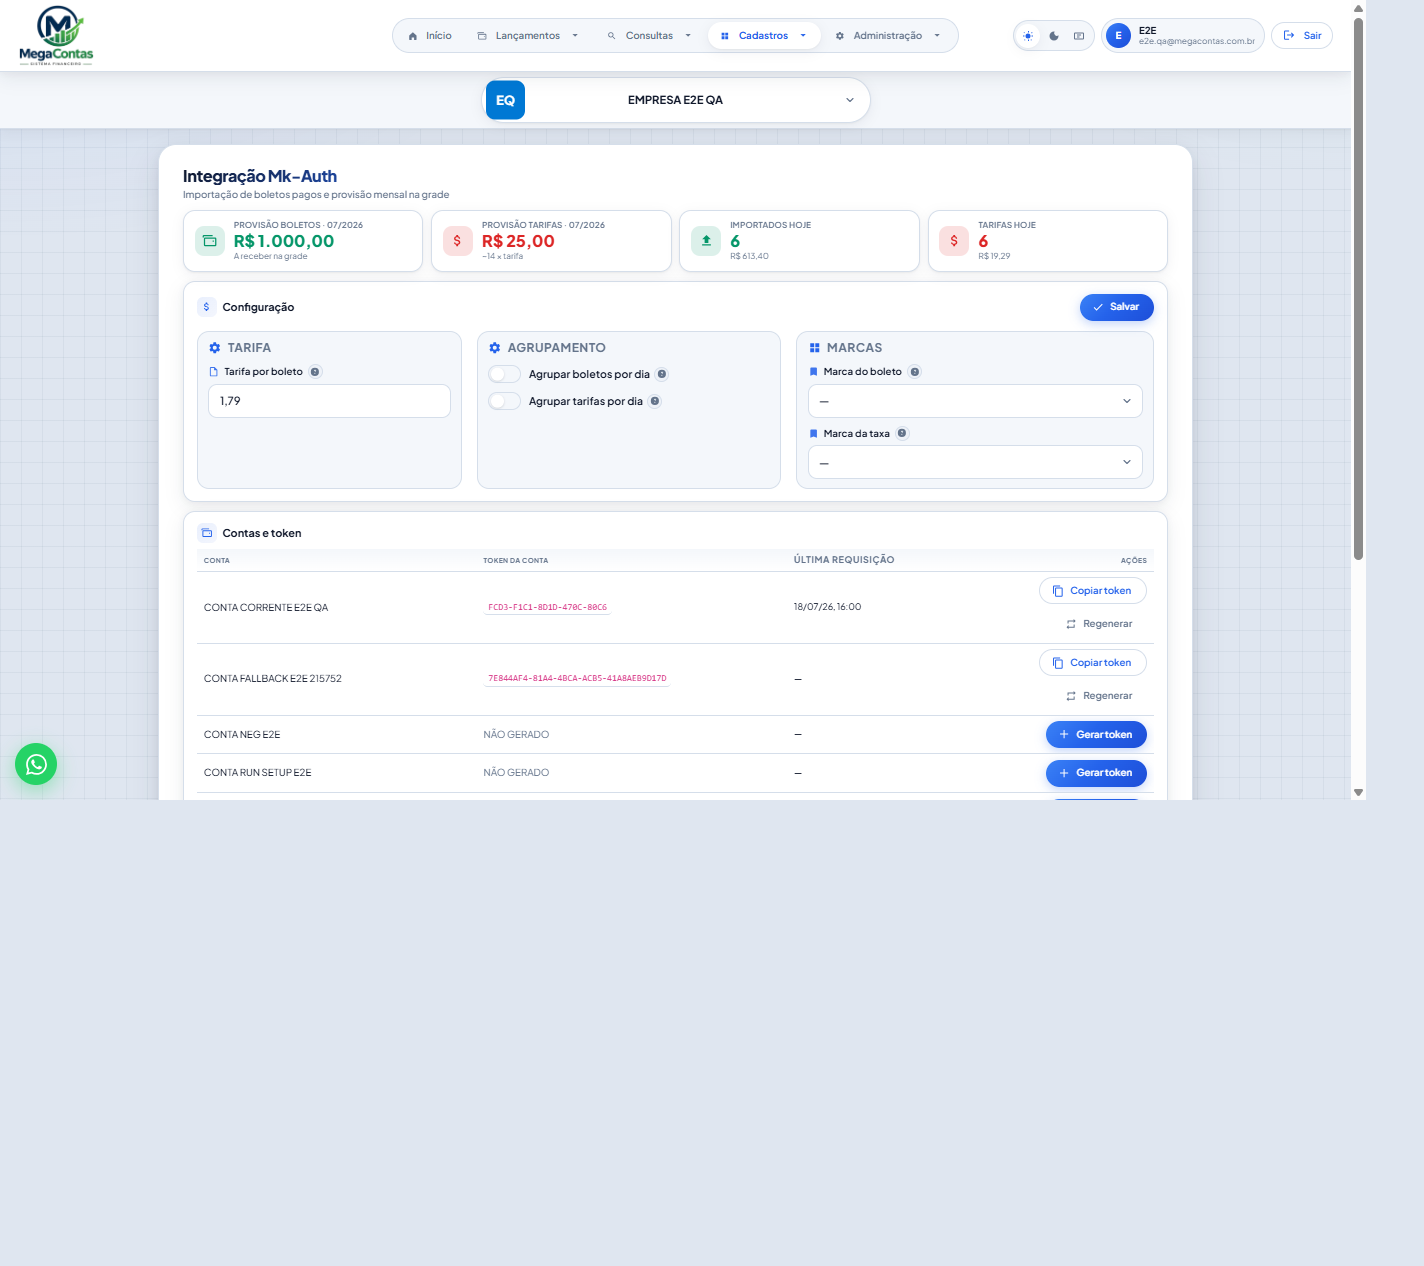
Task: Click the MegaContas logo
Action: [x=56, y=36]
